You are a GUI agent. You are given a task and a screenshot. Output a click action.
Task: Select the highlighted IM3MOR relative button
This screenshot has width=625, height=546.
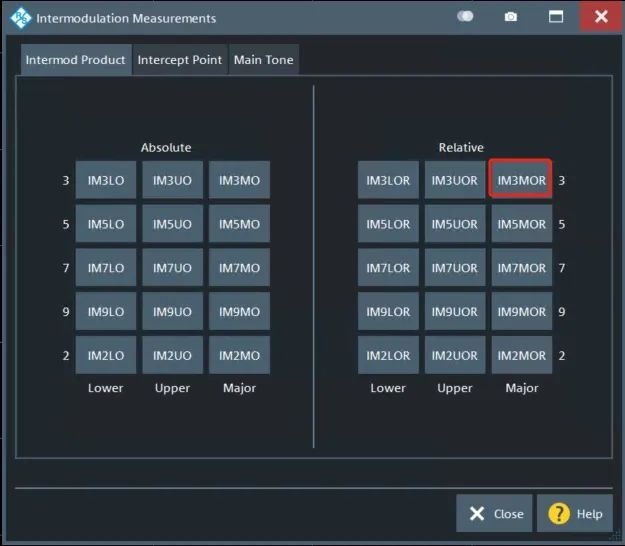(521, 181)
